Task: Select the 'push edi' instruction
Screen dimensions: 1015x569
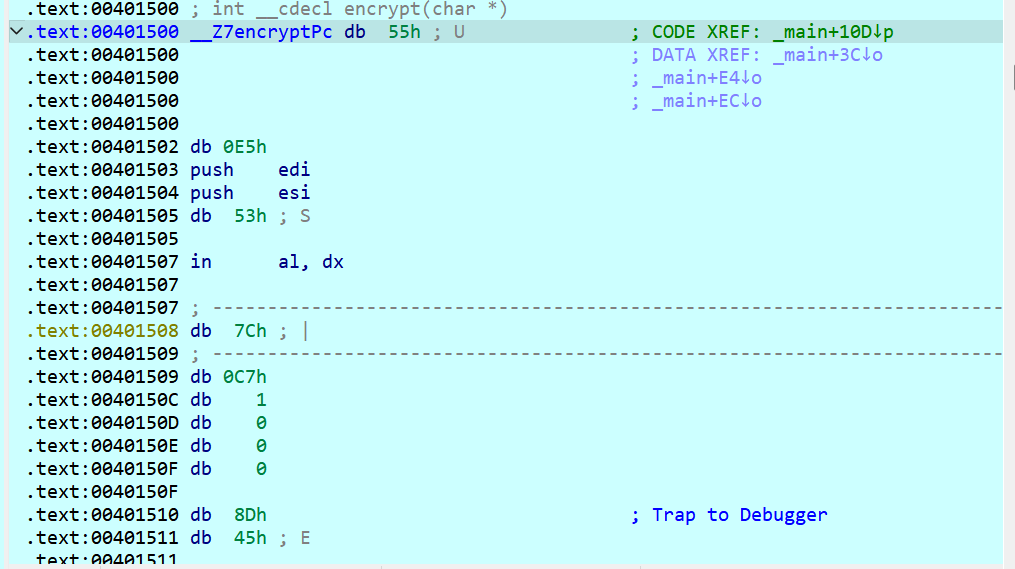Action: [250, 170]
